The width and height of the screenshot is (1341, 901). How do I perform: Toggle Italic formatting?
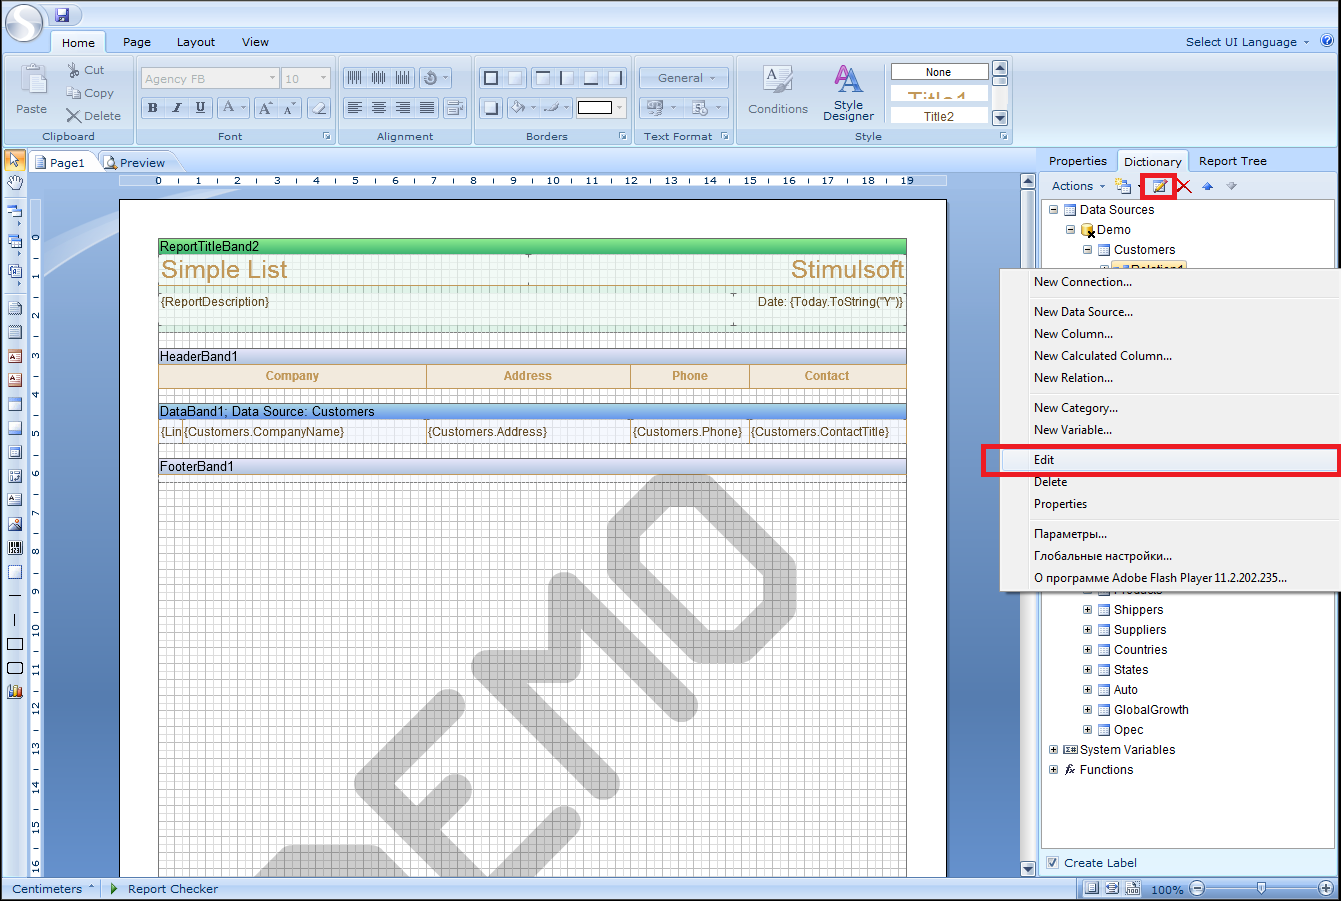177,108
